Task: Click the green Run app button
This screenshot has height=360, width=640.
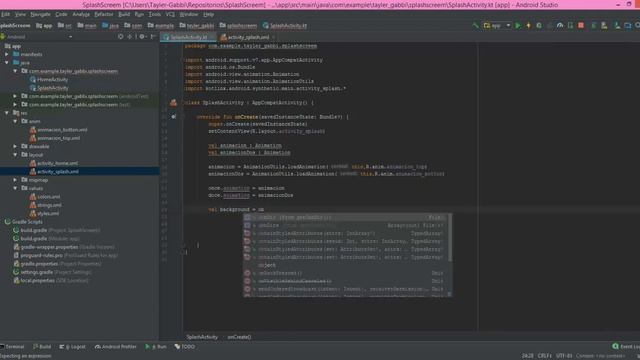Action: 518,25
